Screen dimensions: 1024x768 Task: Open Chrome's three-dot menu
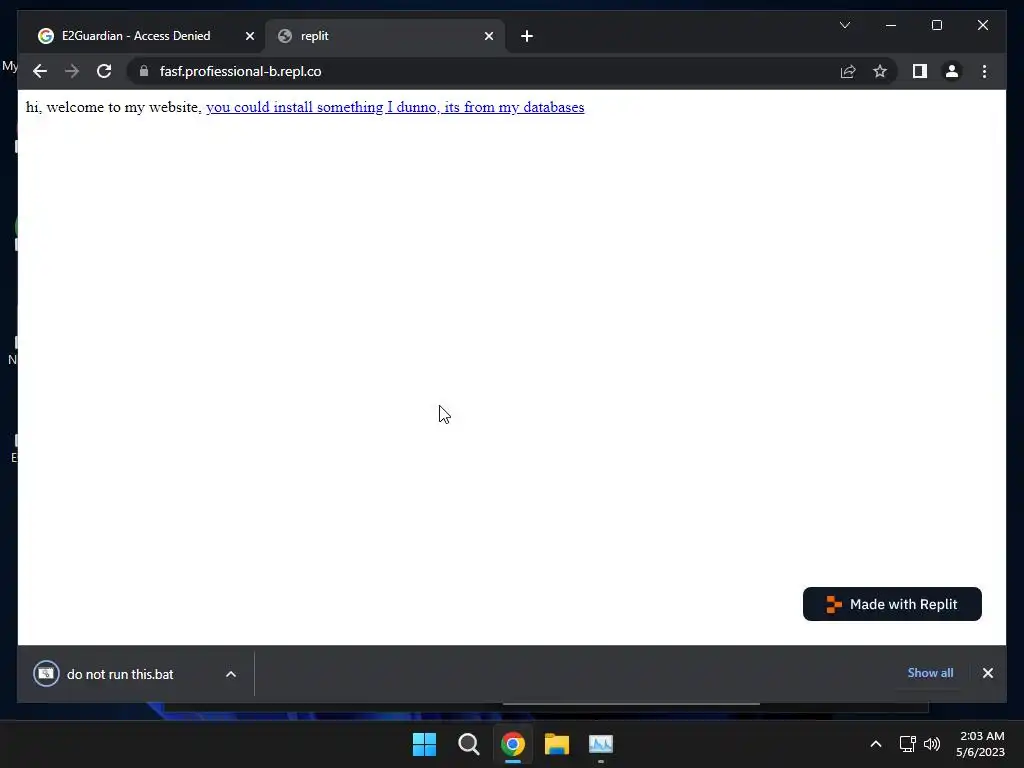point(984,71)
